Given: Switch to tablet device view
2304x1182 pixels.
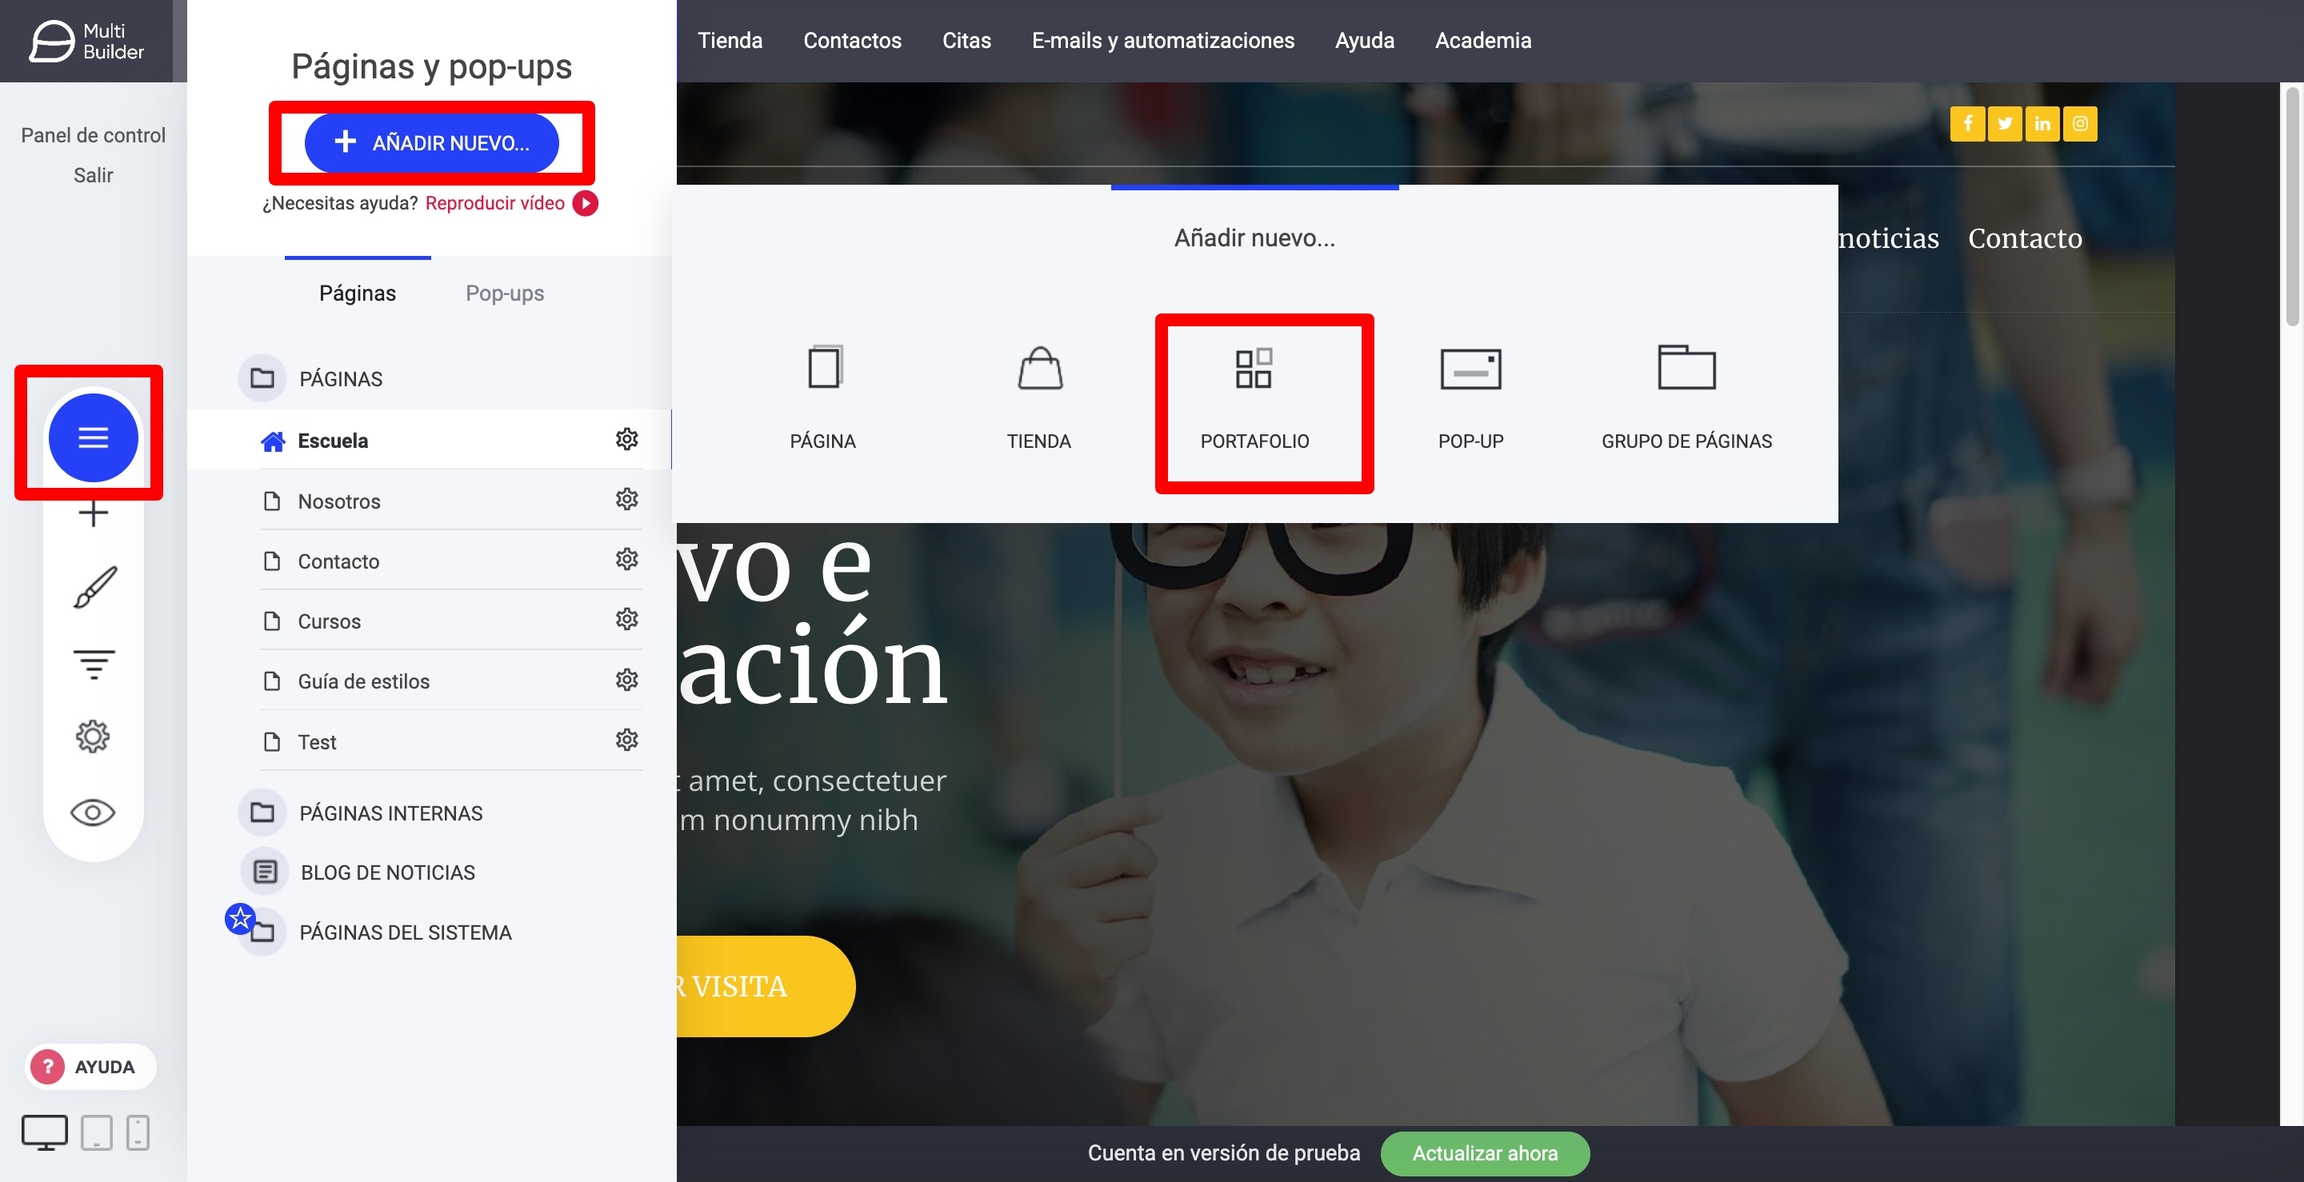Looking at the screenshot, I should [x=97, y=1133].
